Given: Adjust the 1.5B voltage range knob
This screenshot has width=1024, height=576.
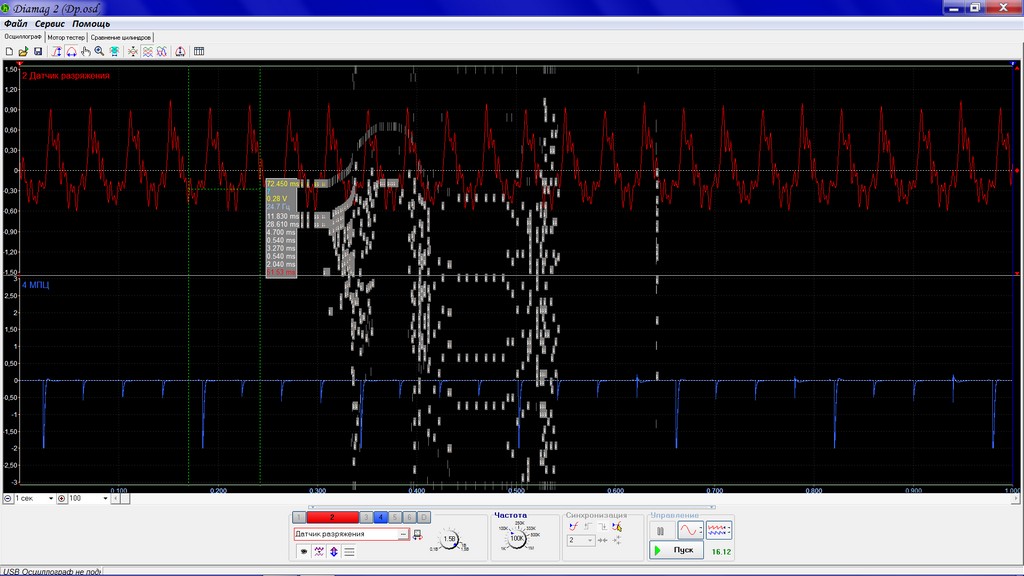Looking at the screenshot, I should 449,540.
